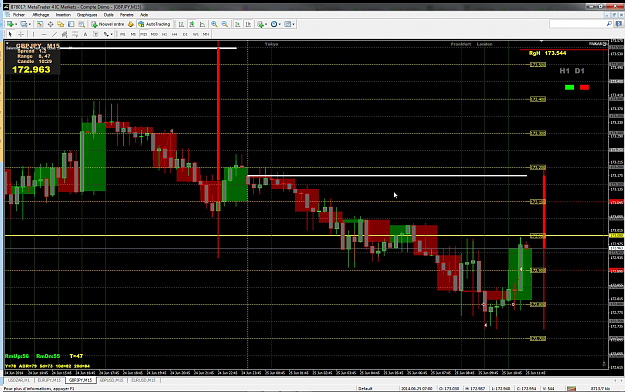This screenshot has width=625, height=392.
Task: Click the periods clock icon
Action: pyautogui.click(x=274, y=24)
